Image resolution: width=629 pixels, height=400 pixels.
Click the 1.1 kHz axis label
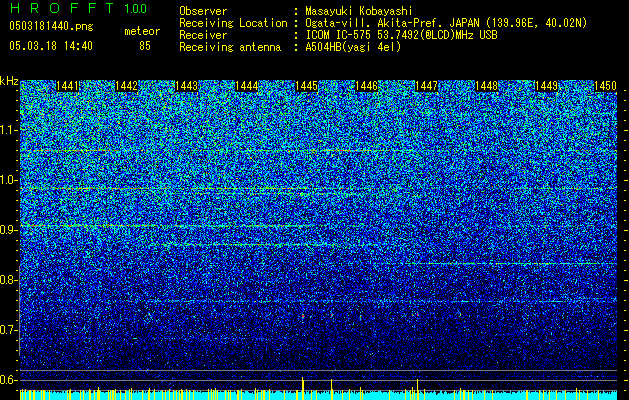pyautogui.click(x=8, y=130)
